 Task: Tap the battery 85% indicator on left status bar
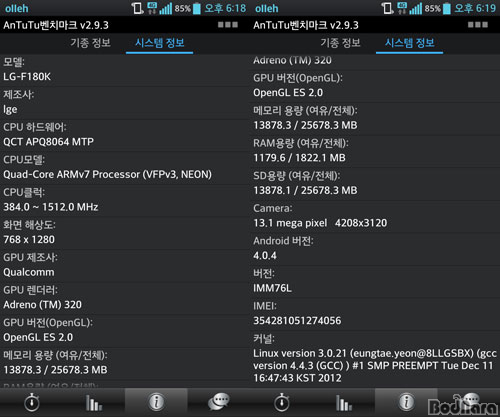tap(188, 8)
